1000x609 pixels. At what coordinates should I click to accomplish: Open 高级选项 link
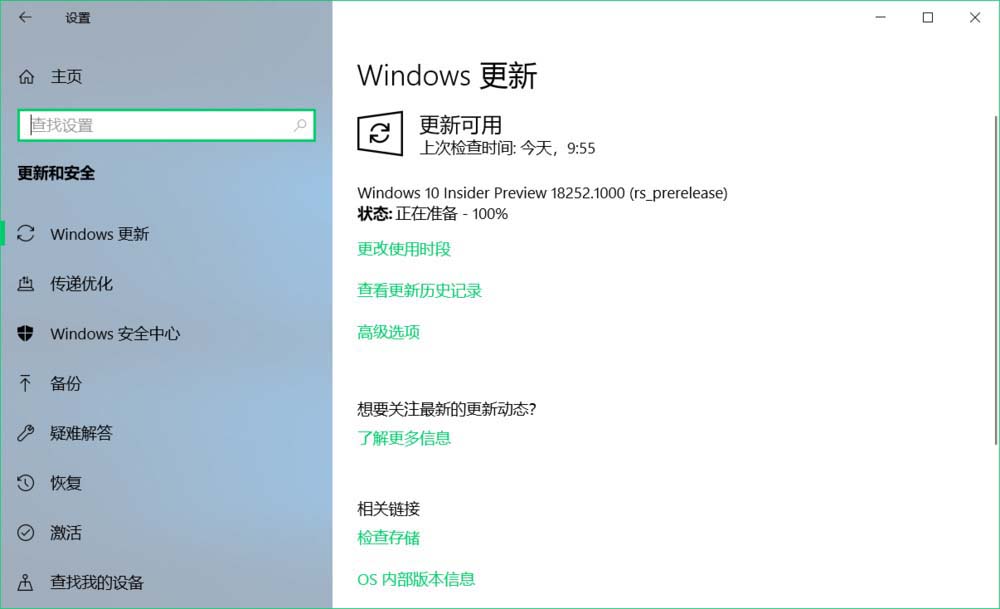coord(388,332)
